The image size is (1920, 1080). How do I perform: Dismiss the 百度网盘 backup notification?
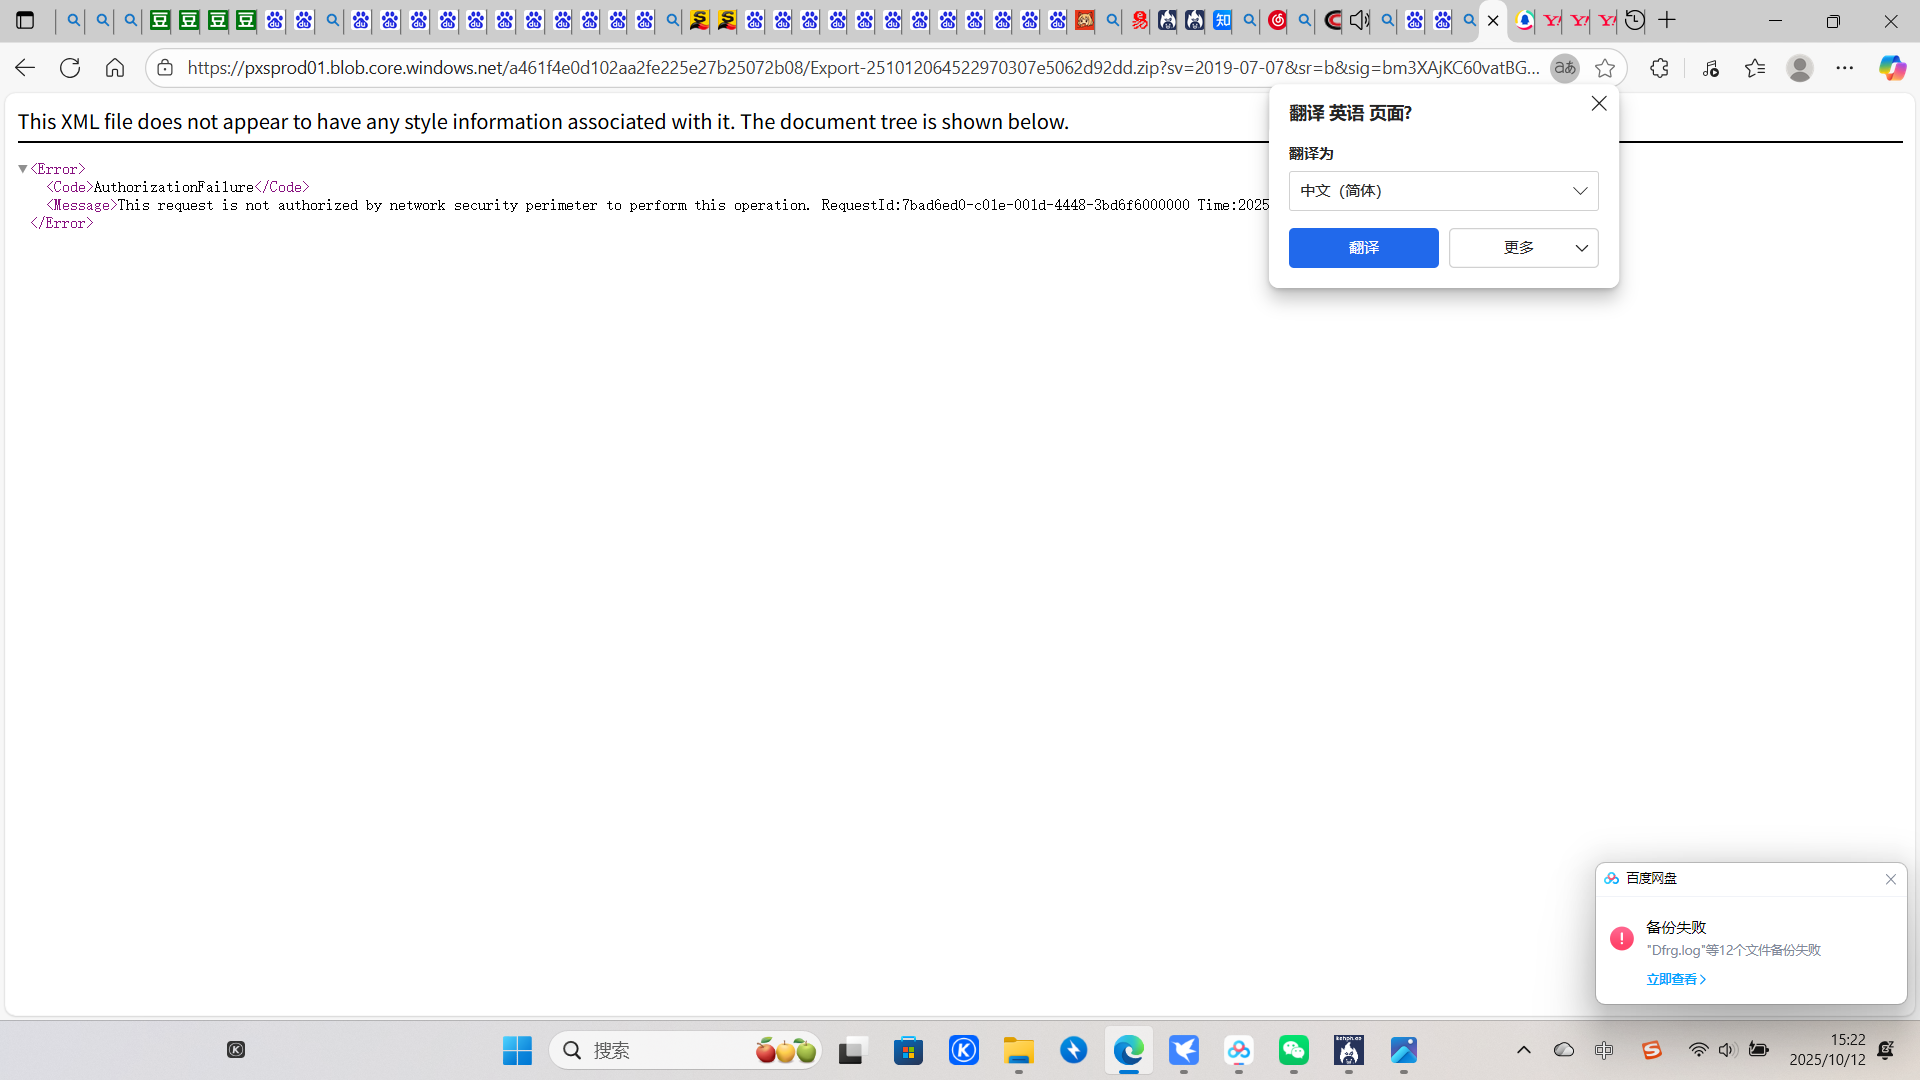[x=1890, y=879]
